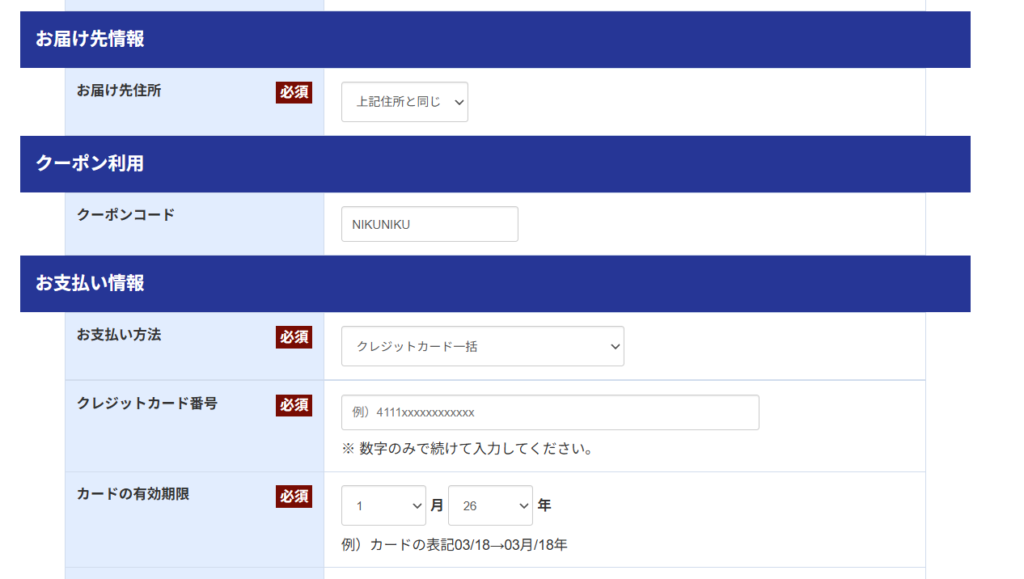The width and height of the screenshot is (1024, 579).
Task: Click the カードの有効期限 field label
Action: (x=133, y=494)
